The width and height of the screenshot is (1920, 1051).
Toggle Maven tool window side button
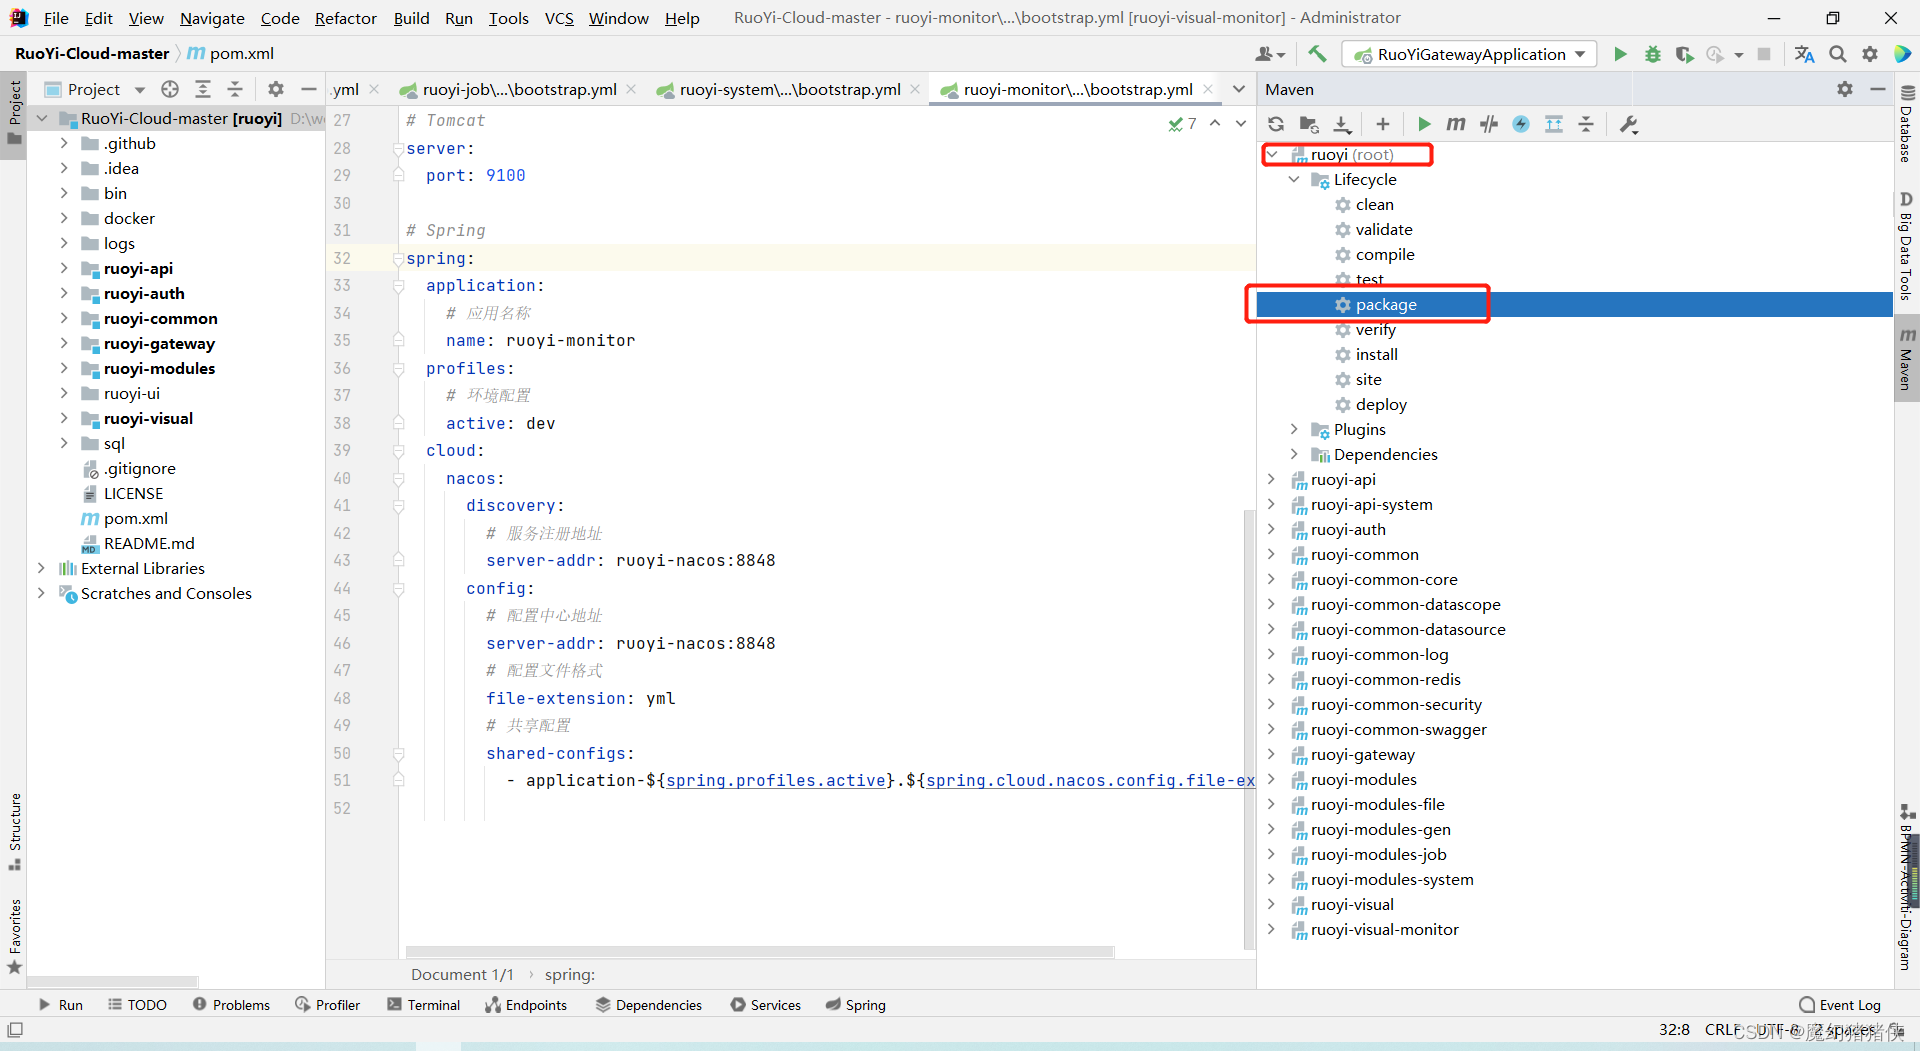(x=1906, y=359)
